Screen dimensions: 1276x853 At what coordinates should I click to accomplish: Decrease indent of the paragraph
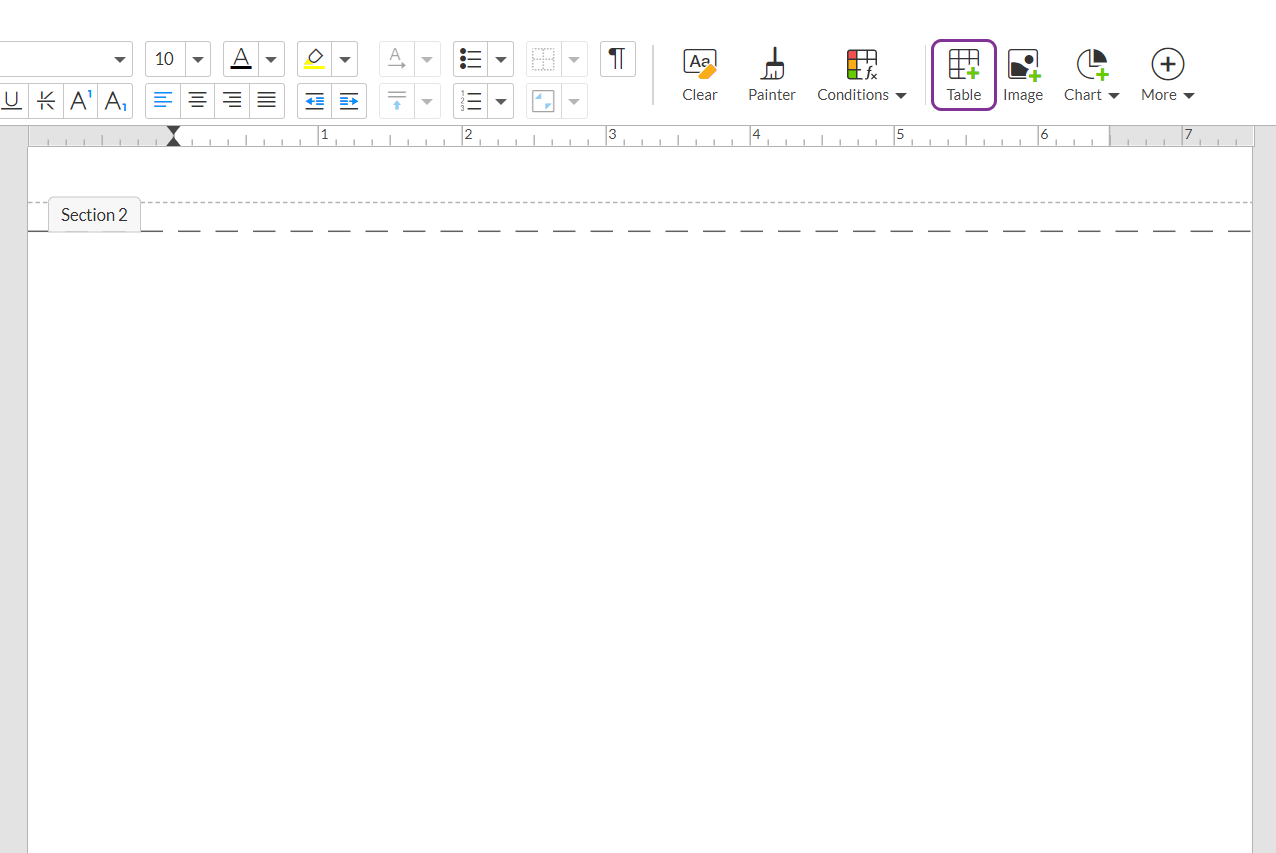(x=314, y=101)
